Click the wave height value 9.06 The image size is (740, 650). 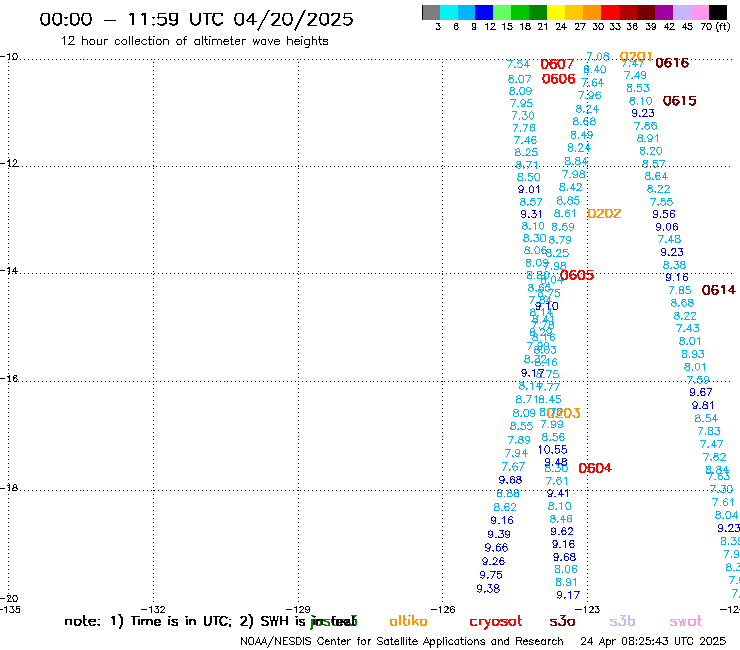click(666, 227)
